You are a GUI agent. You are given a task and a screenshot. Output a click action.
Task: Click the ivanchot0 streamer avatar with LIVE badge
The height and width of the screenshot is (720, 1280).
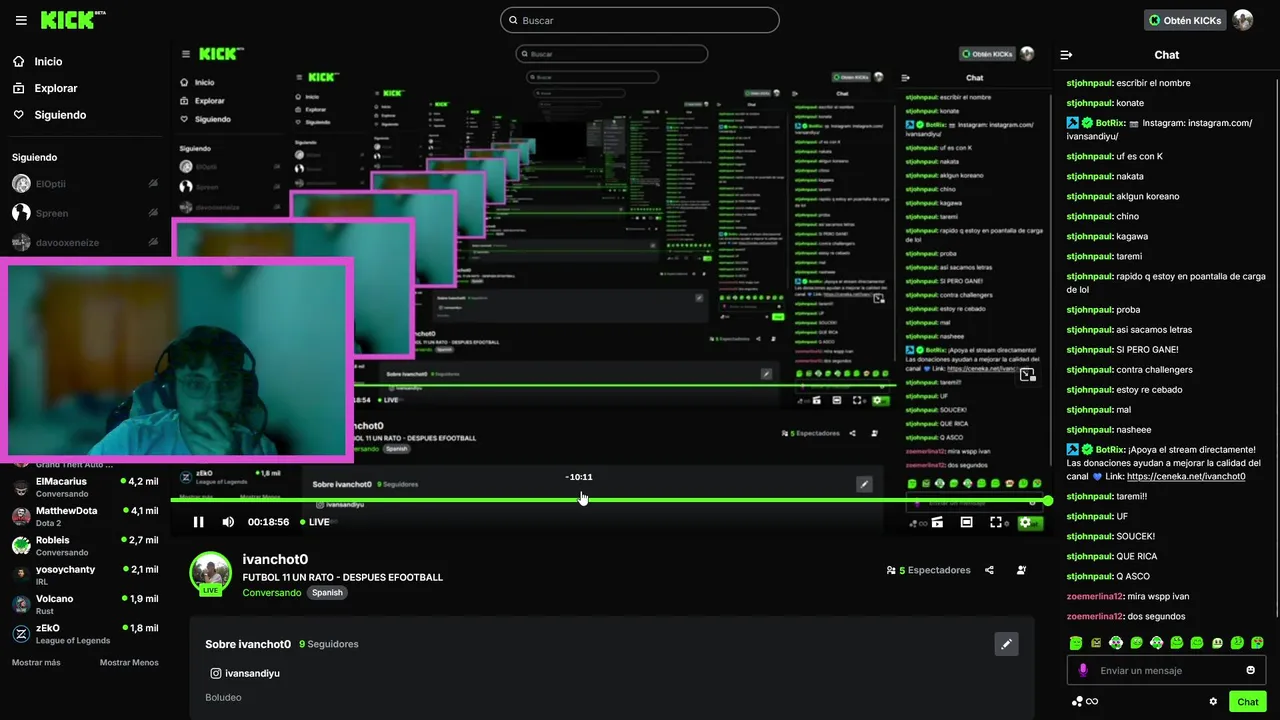211,572
